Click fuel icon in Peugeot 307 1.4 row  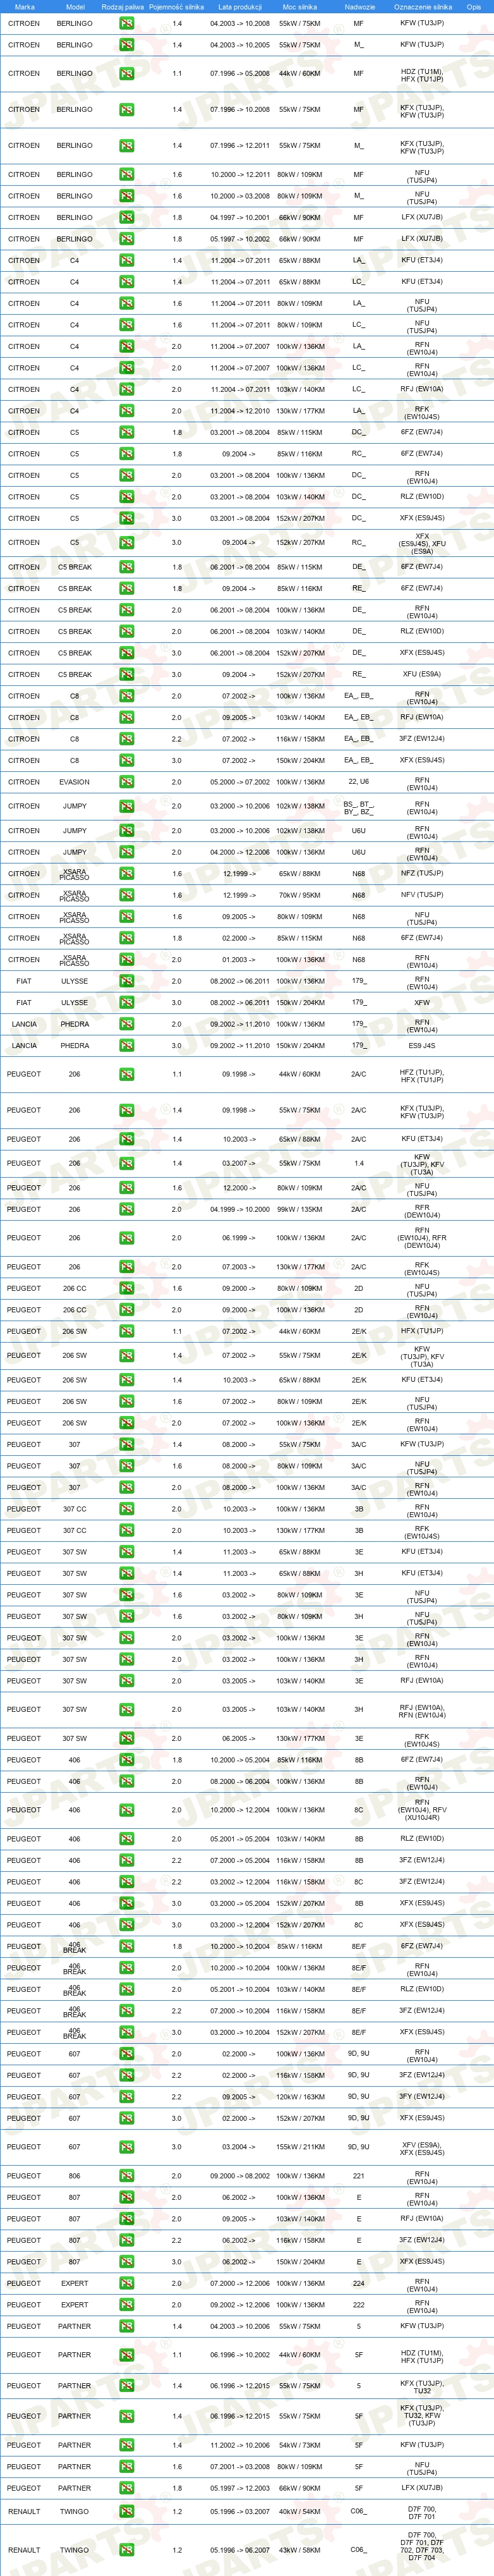click(x=126, y=1445)
